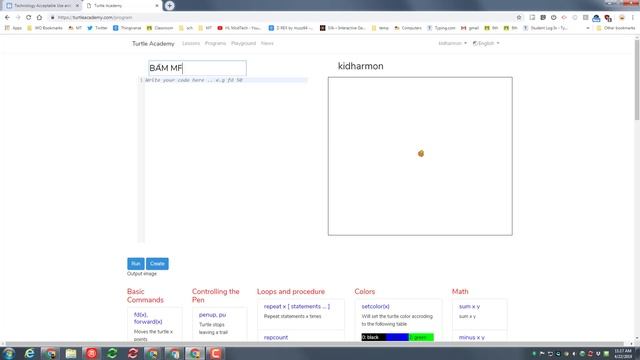Open the Playground menu item

point(243,43)
